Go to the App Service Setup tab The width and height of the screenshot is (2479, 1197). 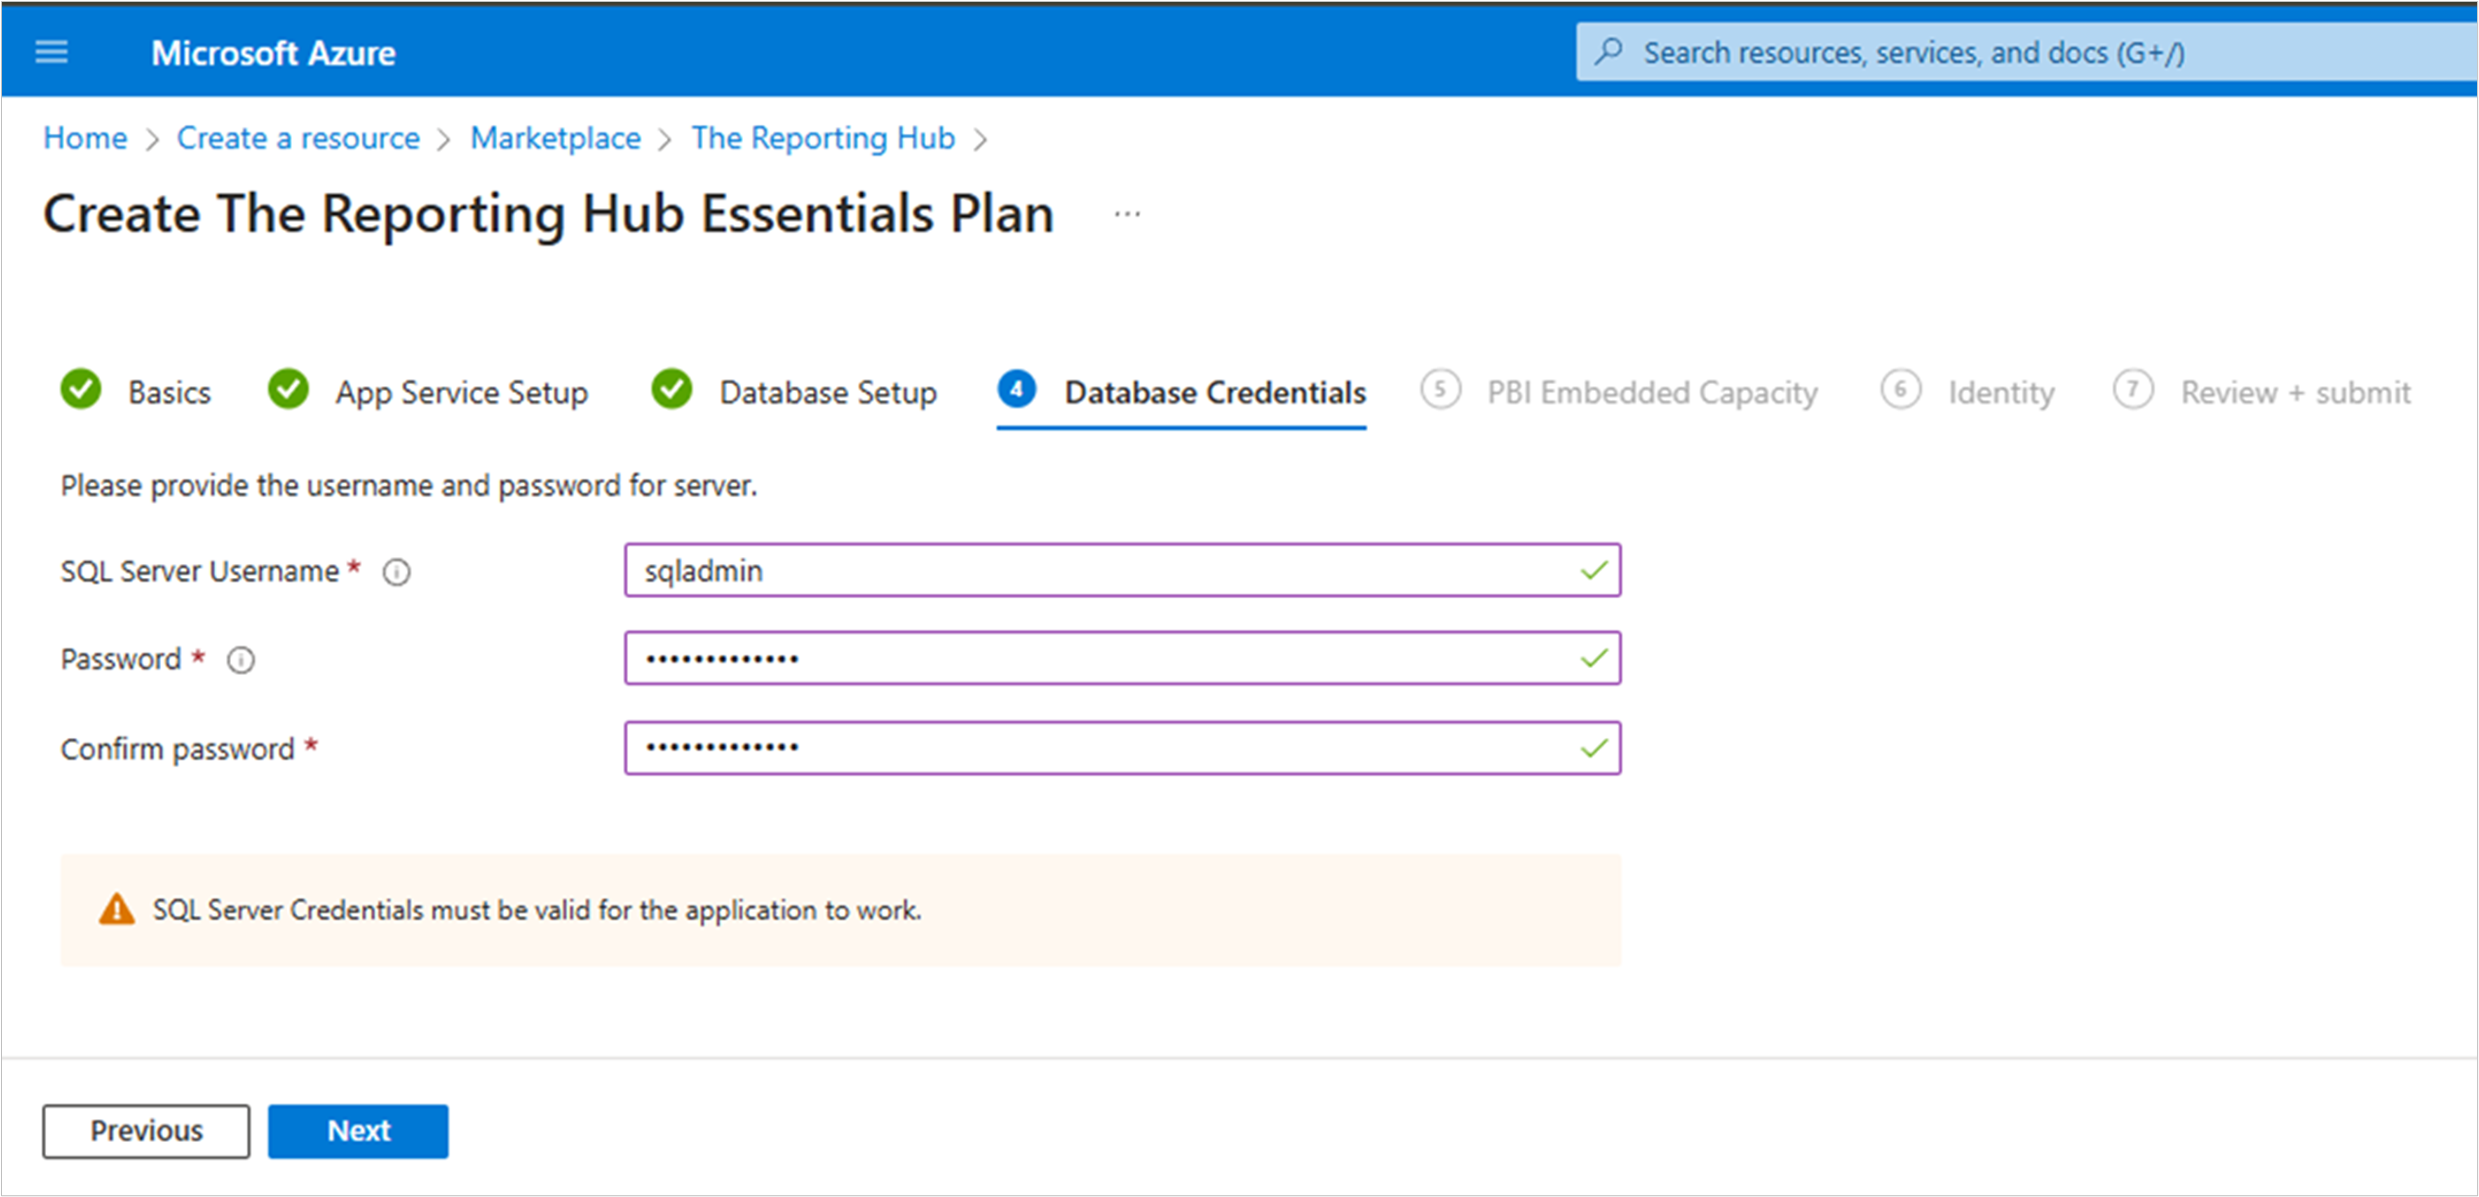(x=461, y=392)
